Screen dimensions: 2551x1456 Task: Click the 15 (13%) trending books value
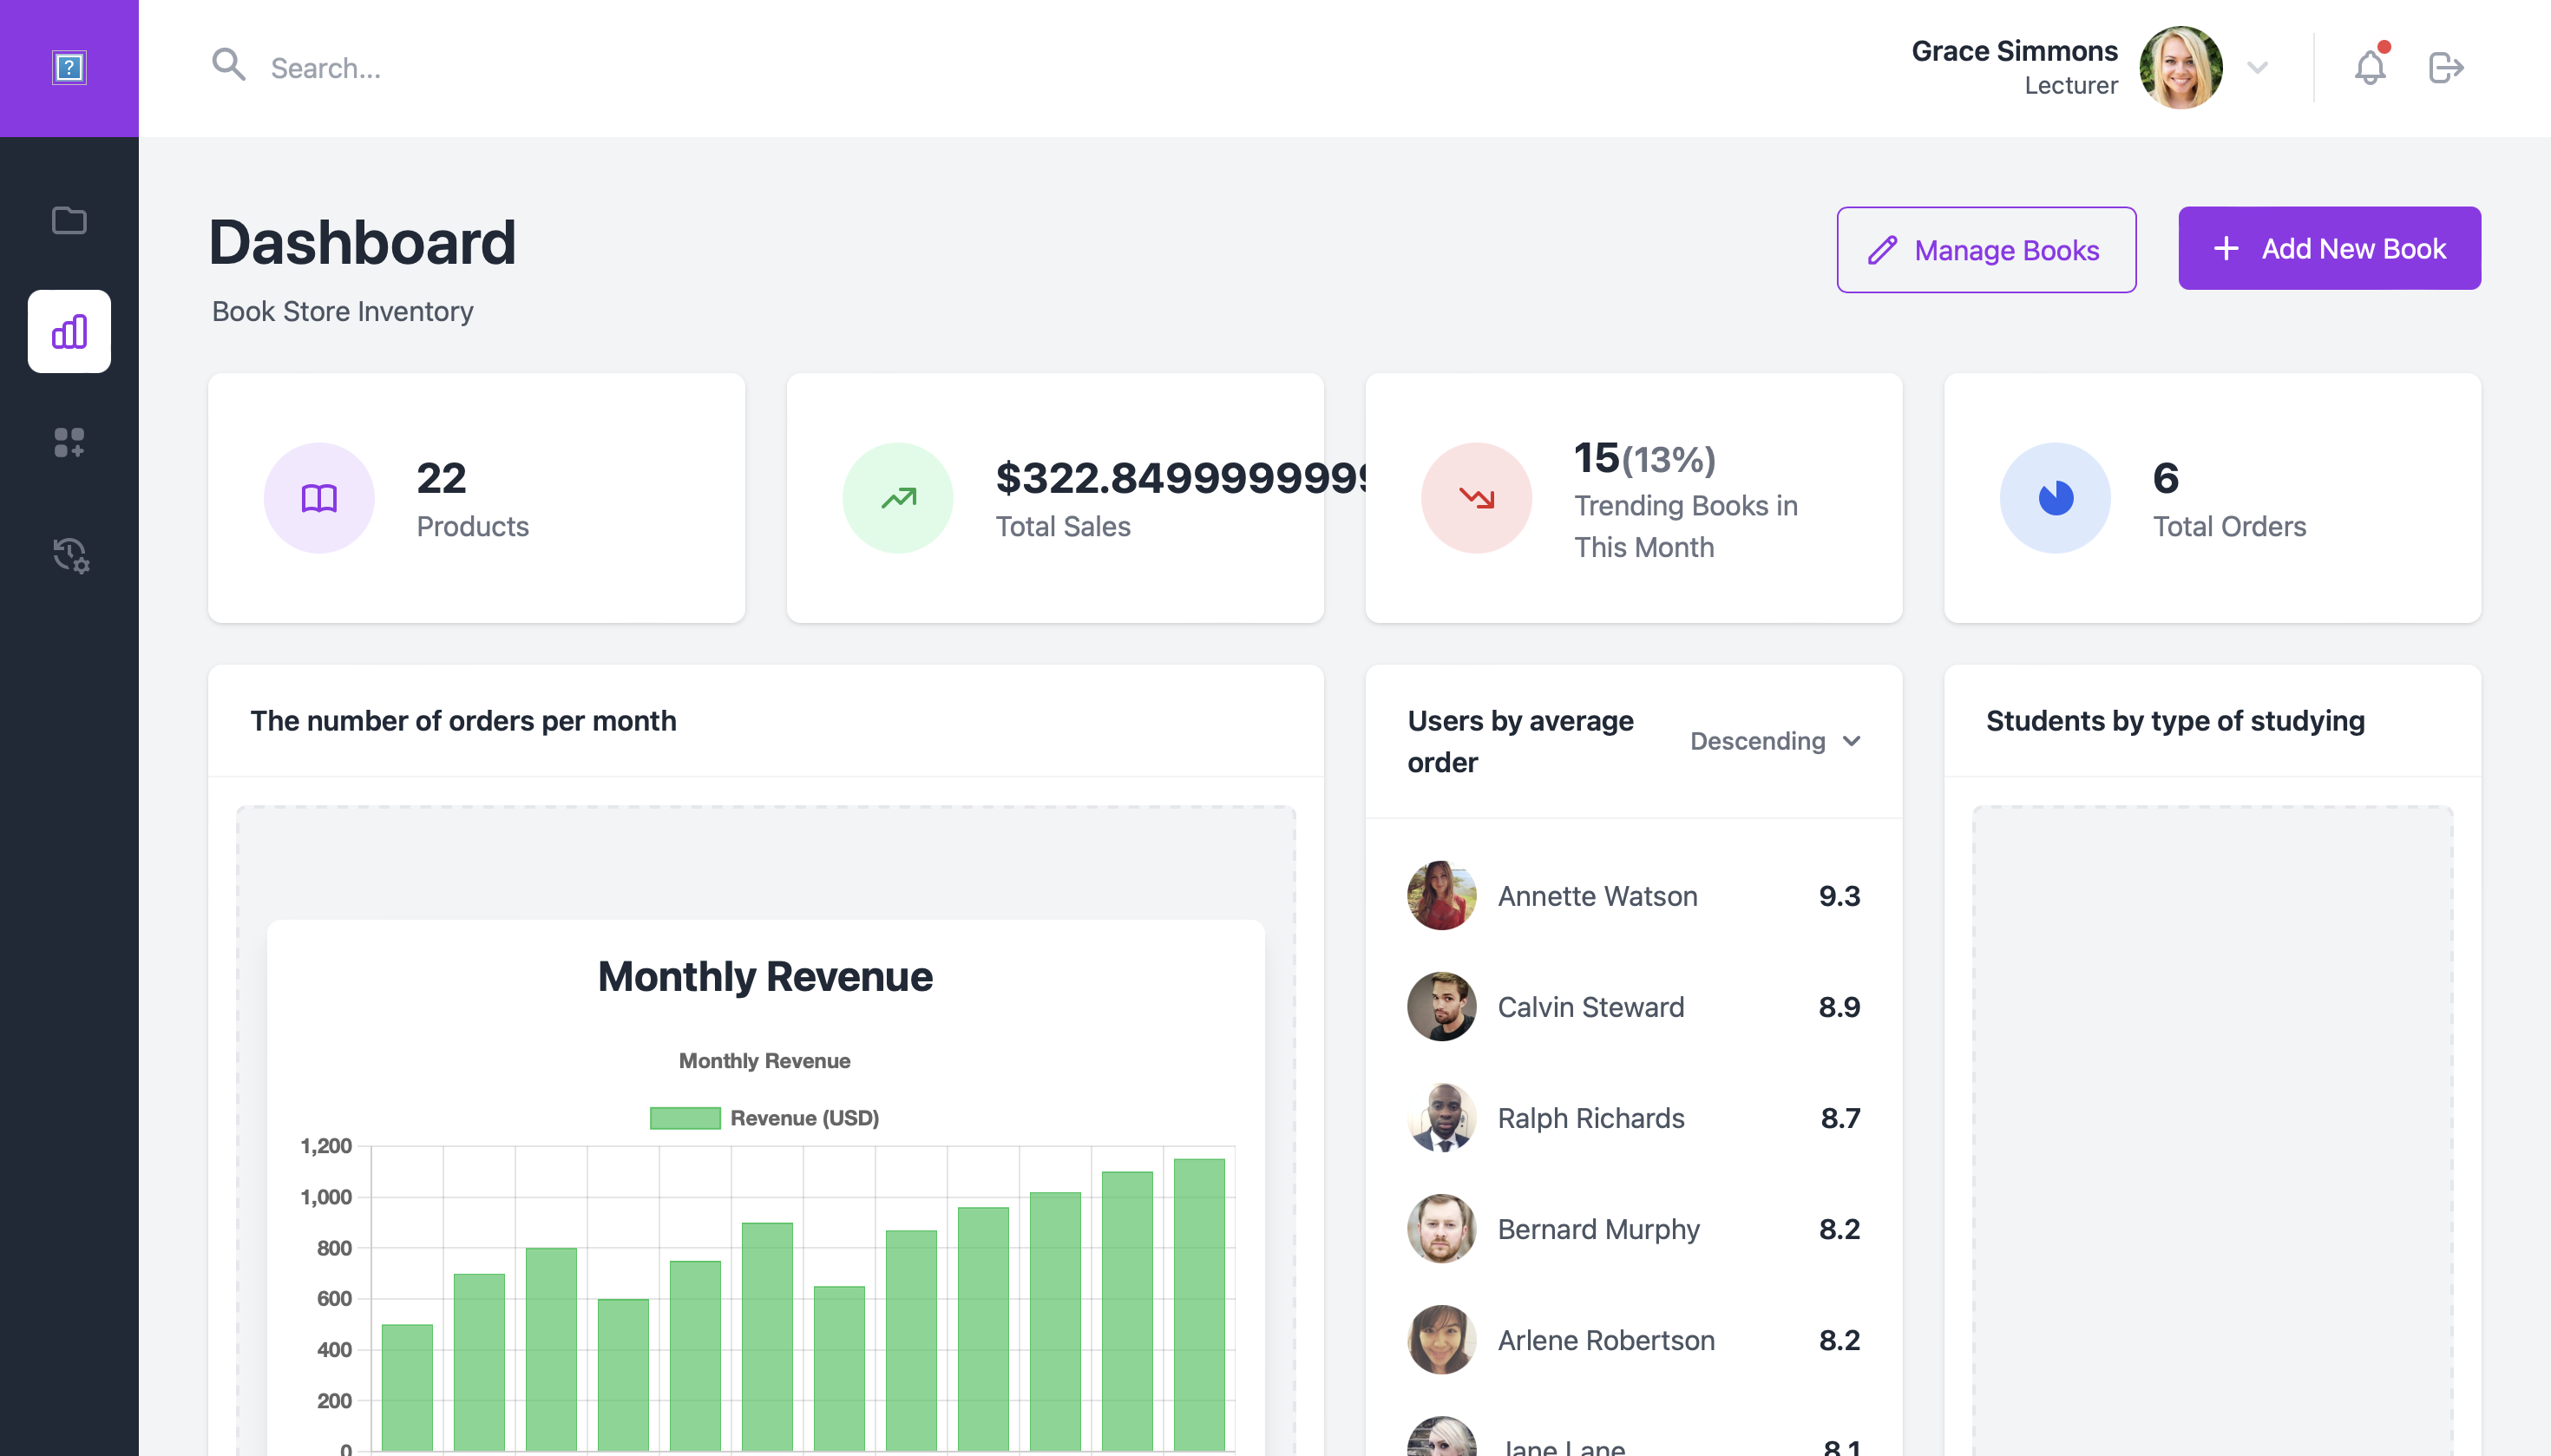(1644, 458)
